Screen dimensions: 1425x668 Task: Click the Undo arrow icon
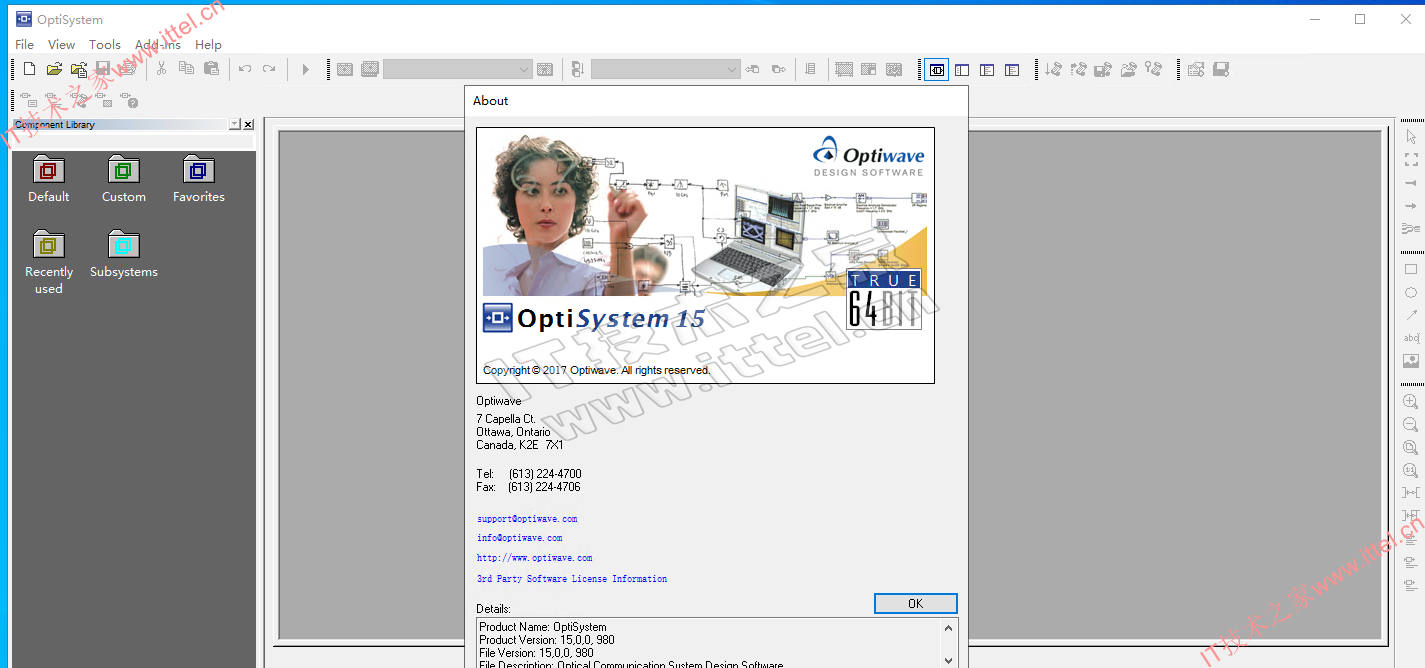245,69
